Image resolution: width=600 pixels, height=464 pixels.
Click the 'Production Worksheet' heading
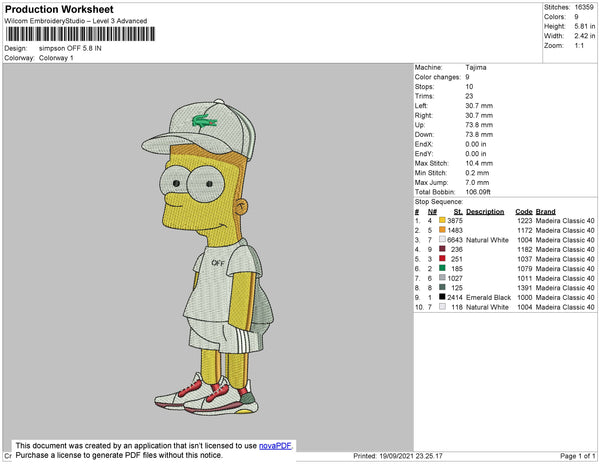click(59, 10)
